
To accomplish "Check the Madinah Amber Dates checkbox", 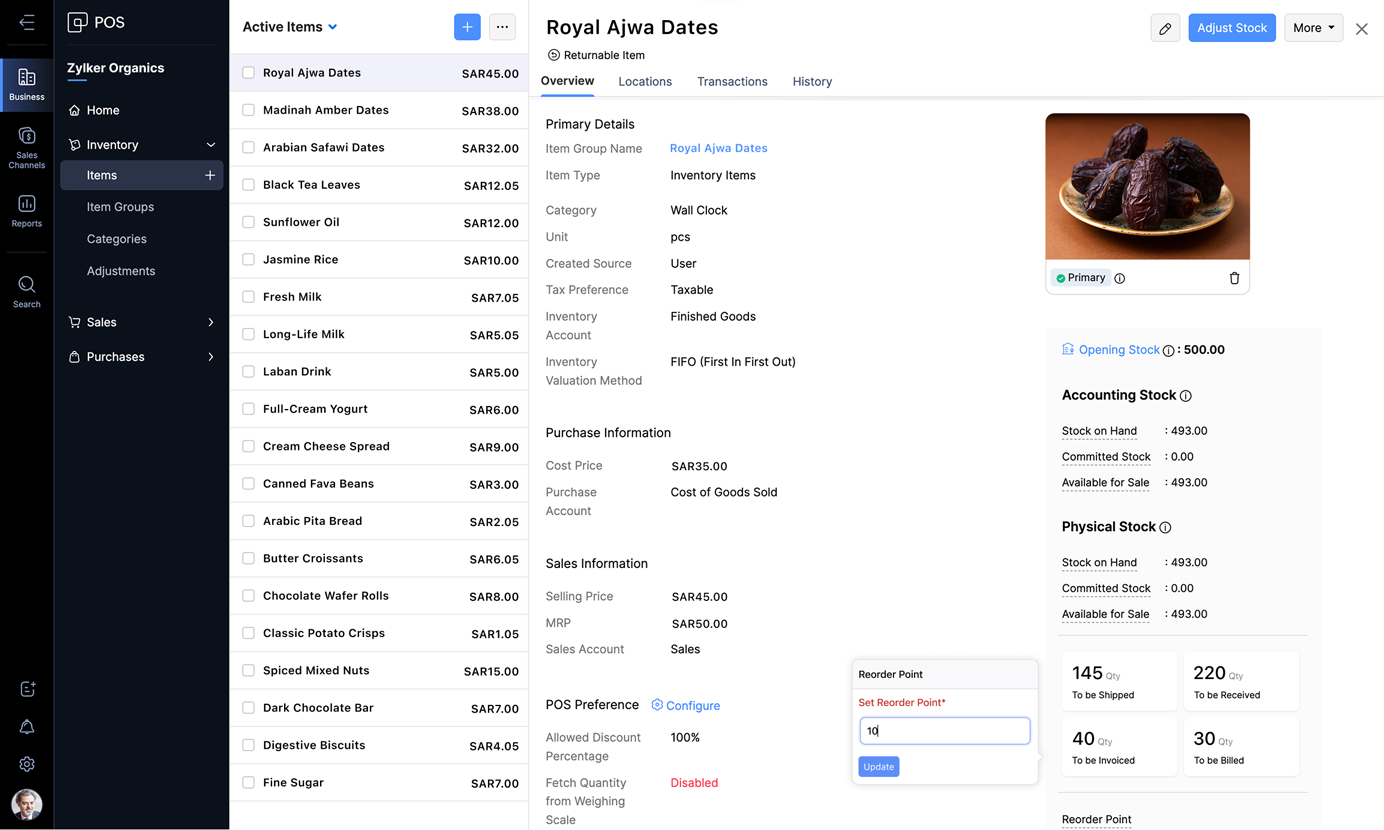I will point(248,110).
